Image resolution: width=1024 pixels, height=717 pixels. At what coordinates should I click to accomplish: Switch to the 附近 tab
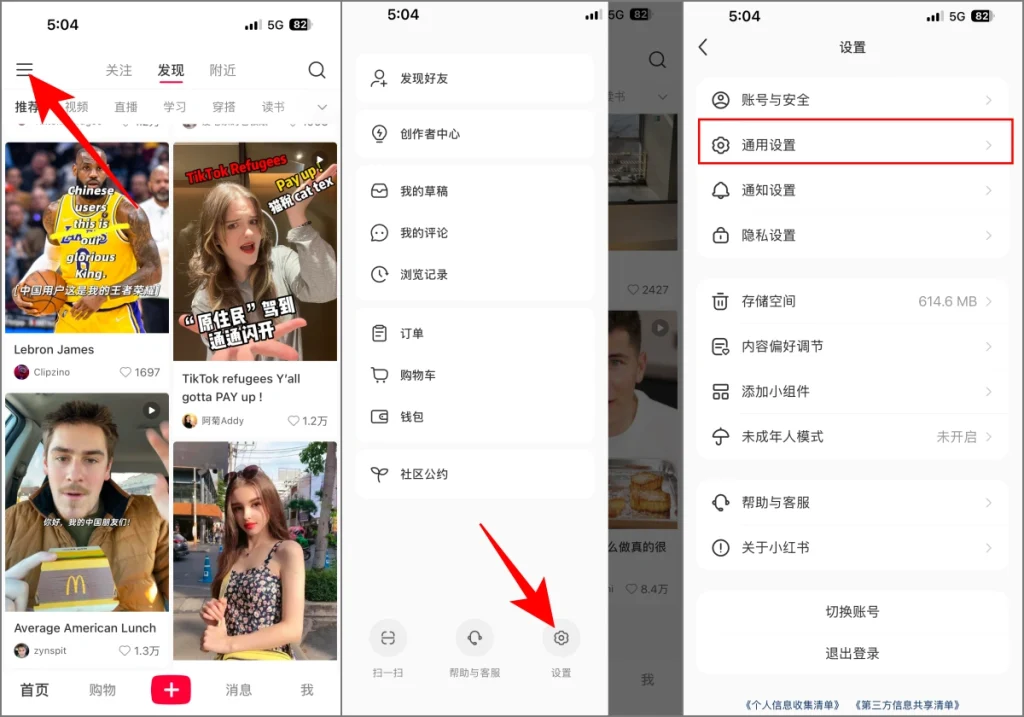coord(223,70)
